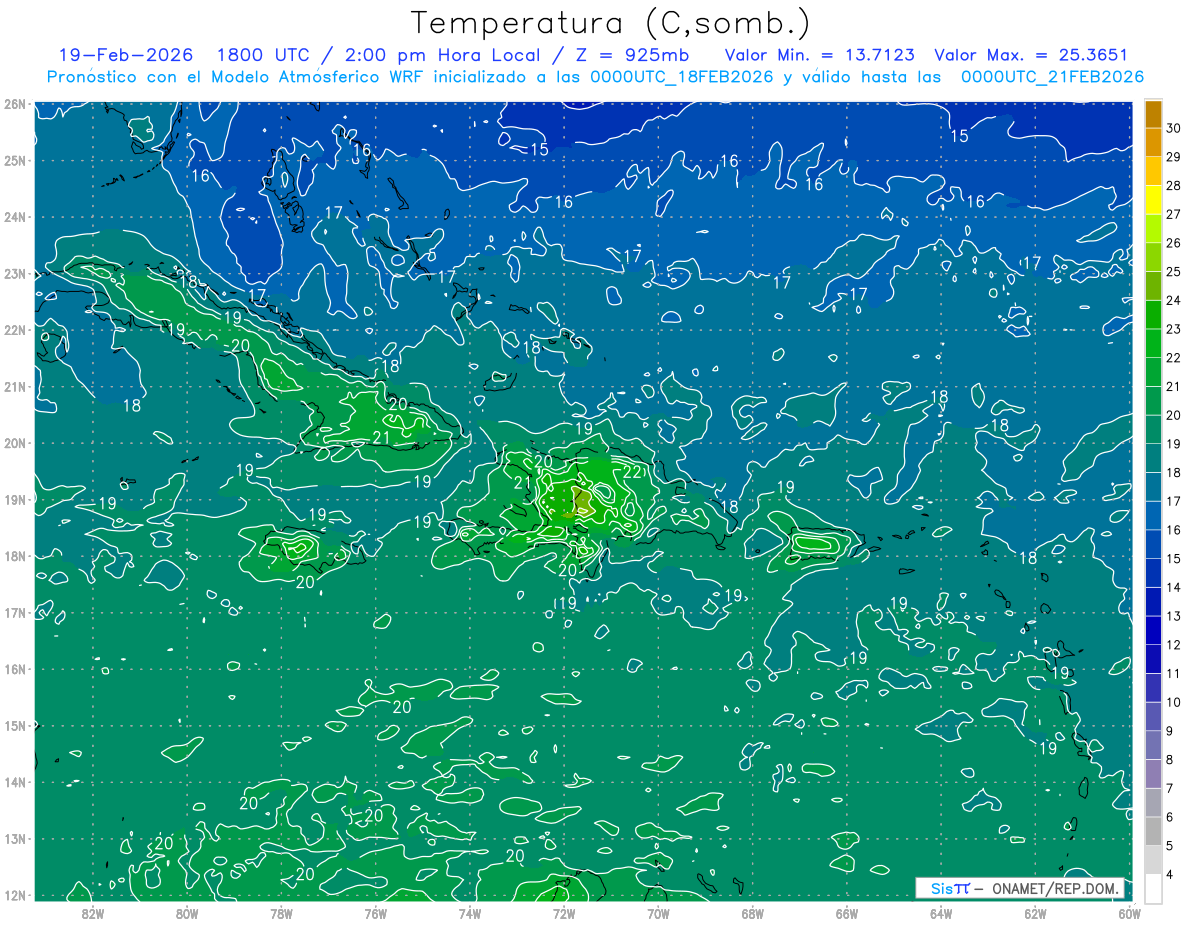Screen dimensions: 1200x927
Task: Click the legend scale value 25
Action: coord(1173,272)
